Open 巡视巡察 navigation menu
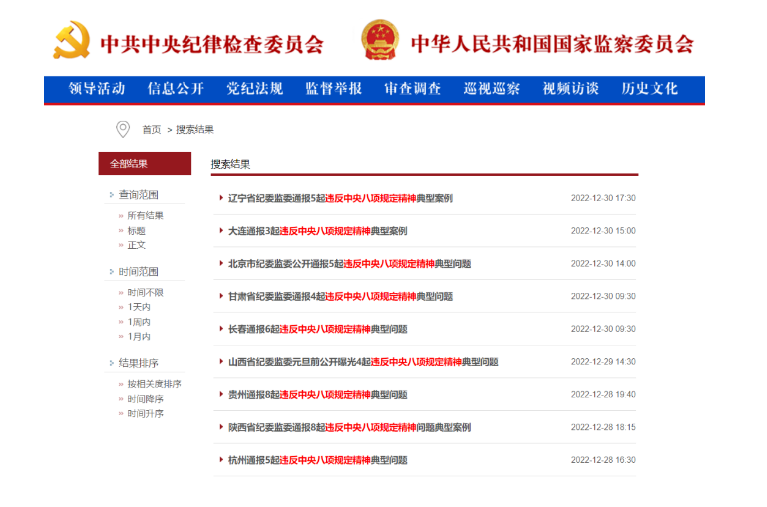The height and width of the screenshot is (507, 767). (x=492, y=89)
